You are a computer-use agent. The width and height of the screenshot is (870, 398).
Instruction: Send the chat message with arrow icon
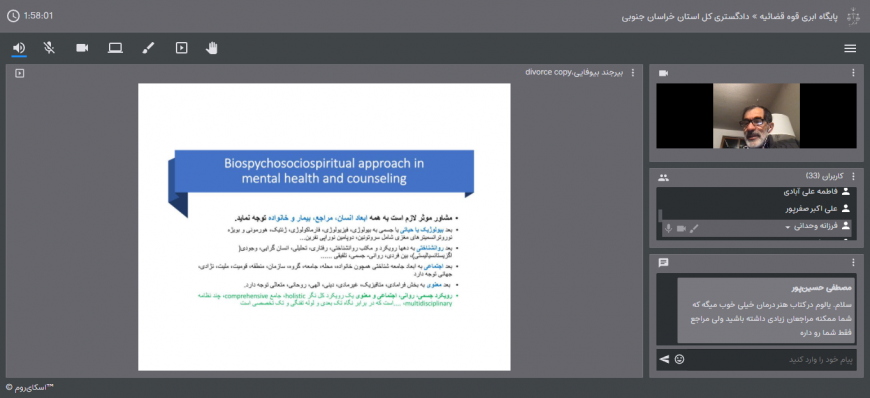click(664, 360)
